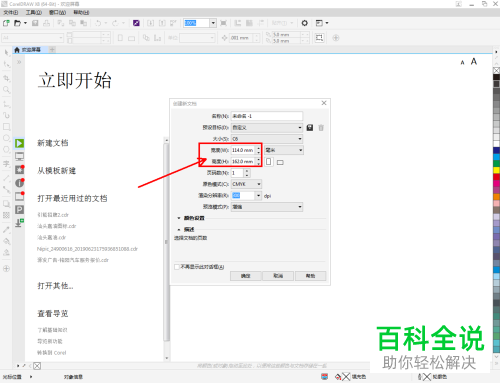Increase the number of pages stepper
The width and height of the screenshot is (500, 383).
(247, 171)
